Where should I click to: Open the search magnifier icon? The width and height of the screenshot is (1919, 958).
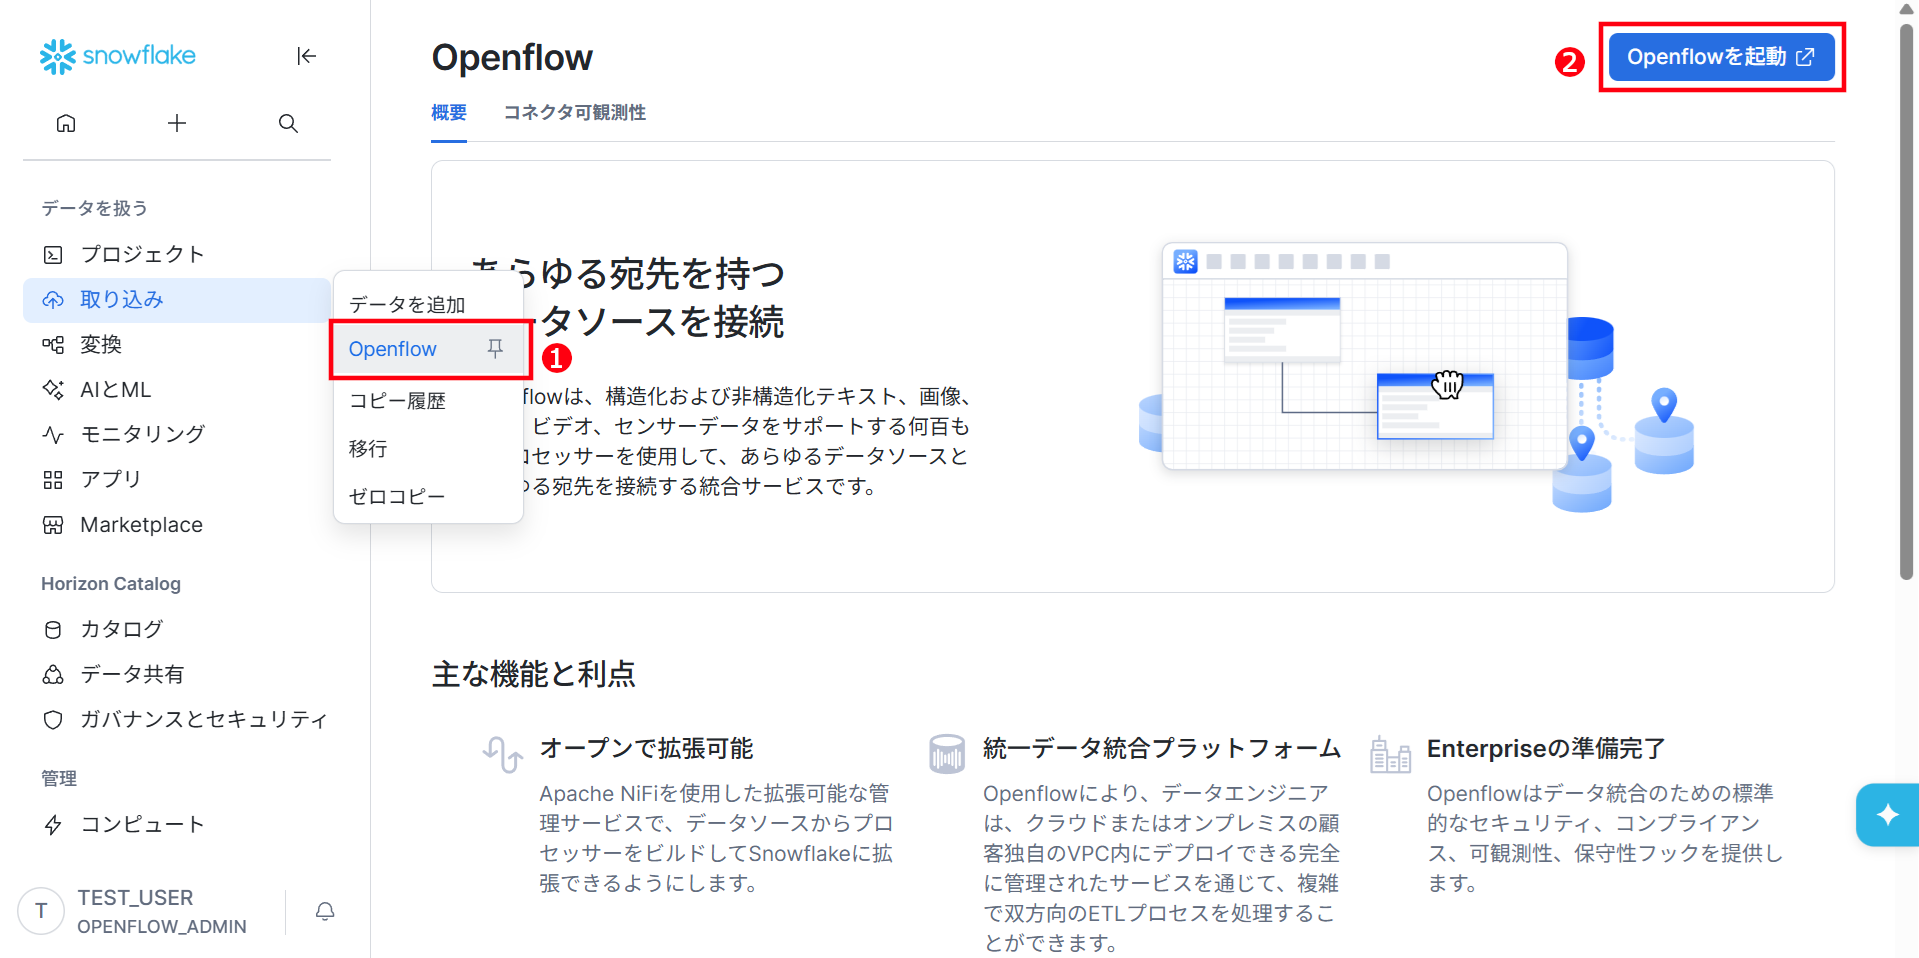288,123
